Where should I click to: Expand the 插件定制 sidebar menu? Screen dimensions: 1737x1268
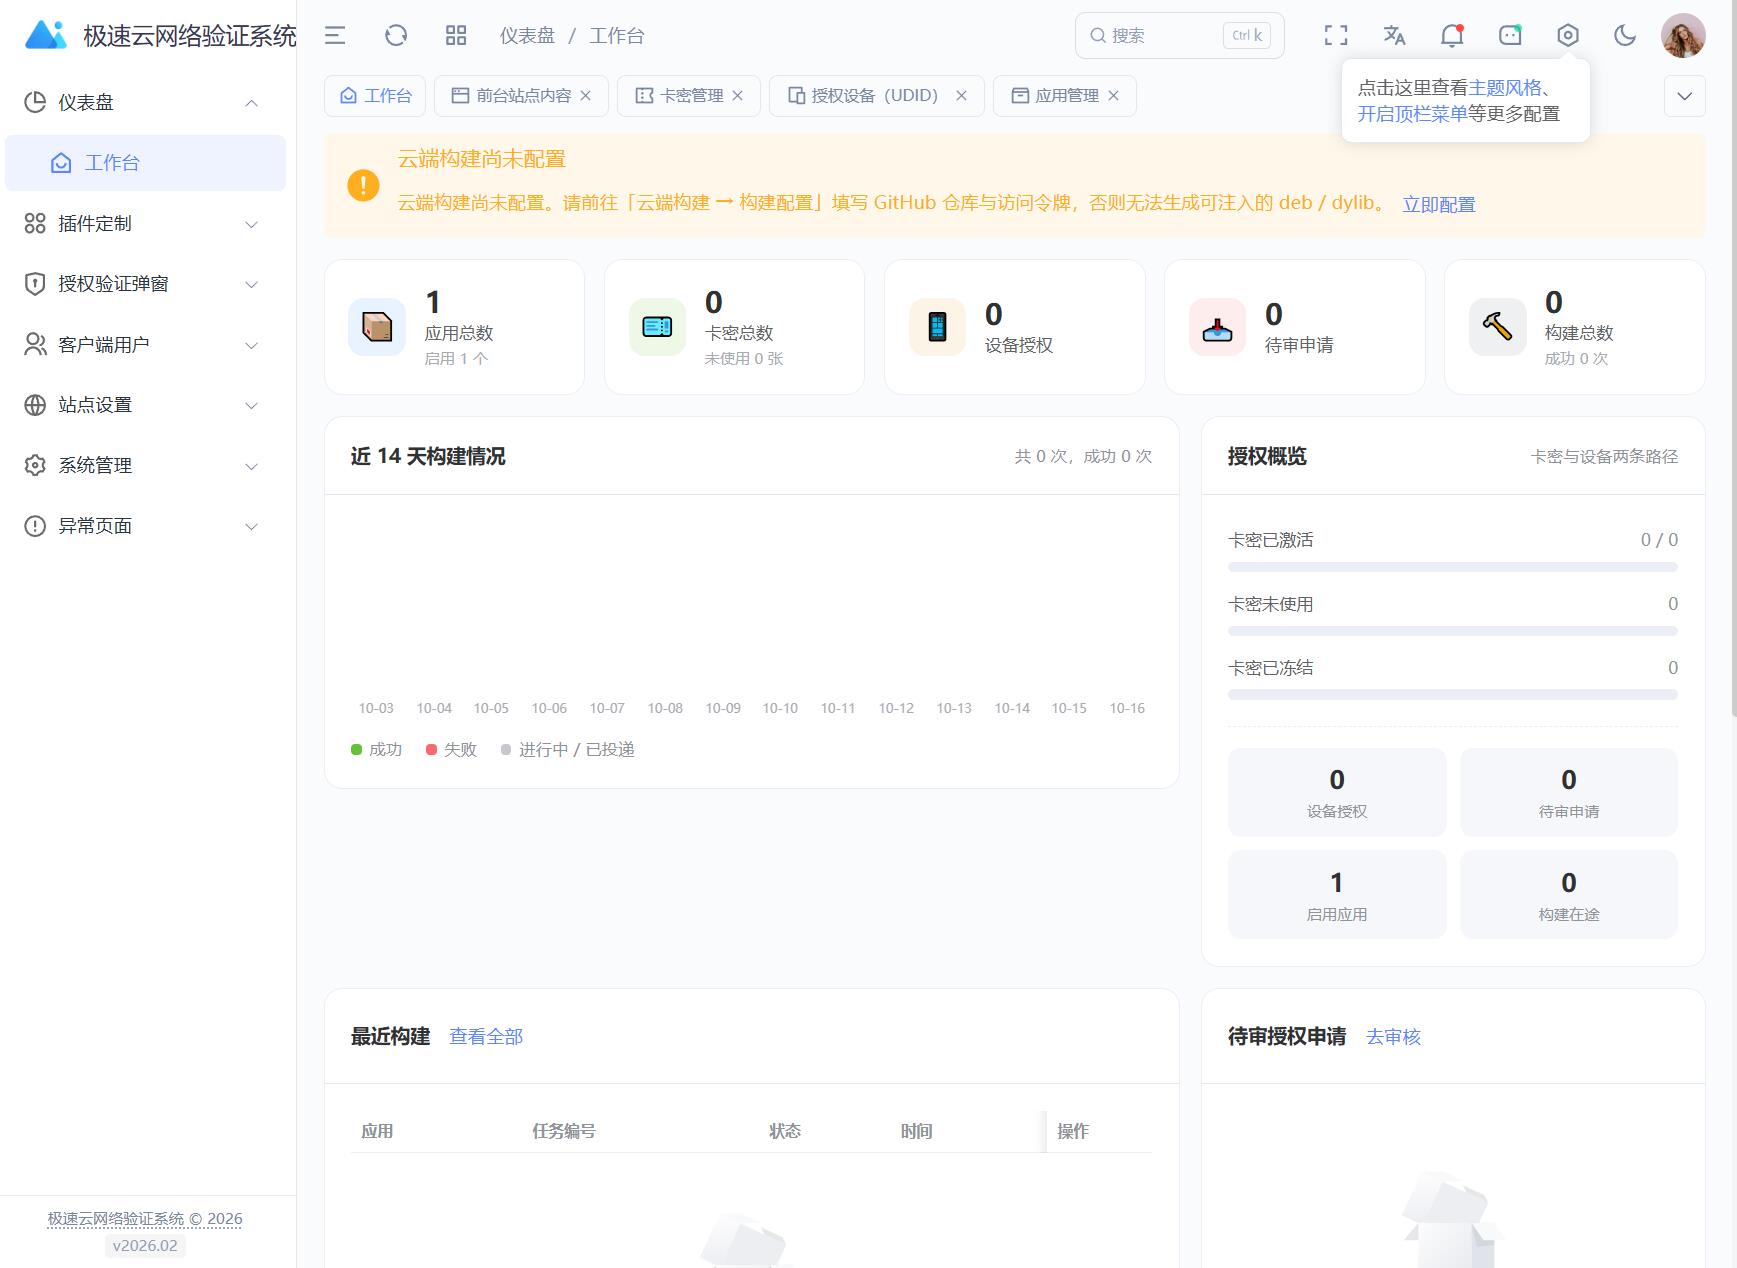(x=145, y=224)
